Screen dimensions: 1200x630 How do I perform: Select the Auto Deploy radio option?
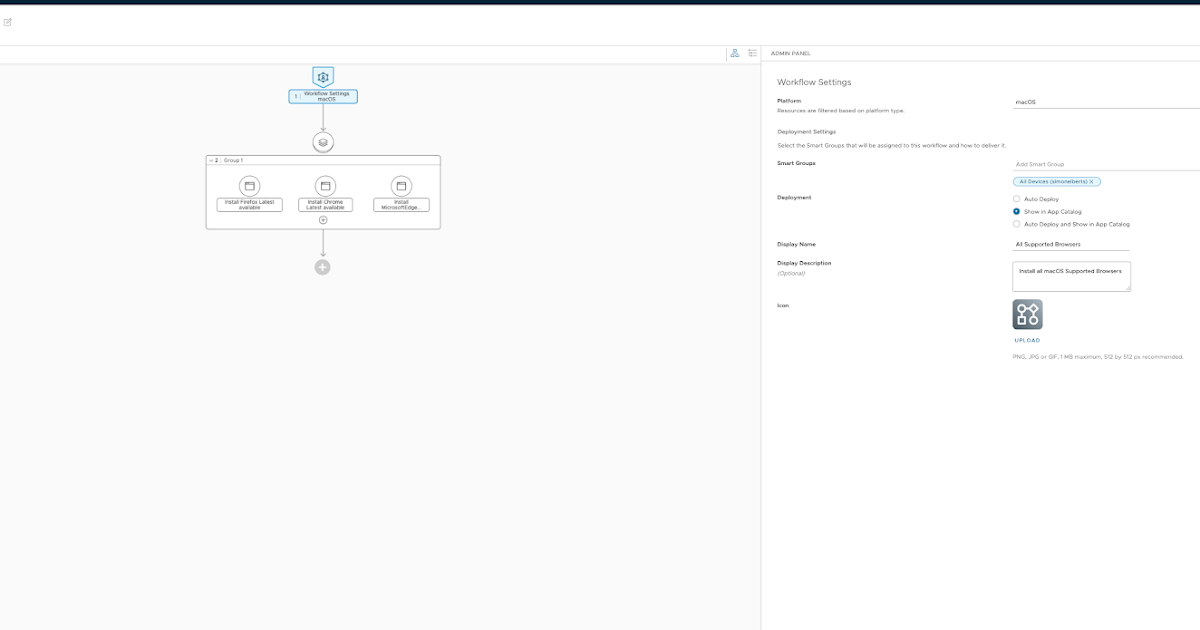1017,199
